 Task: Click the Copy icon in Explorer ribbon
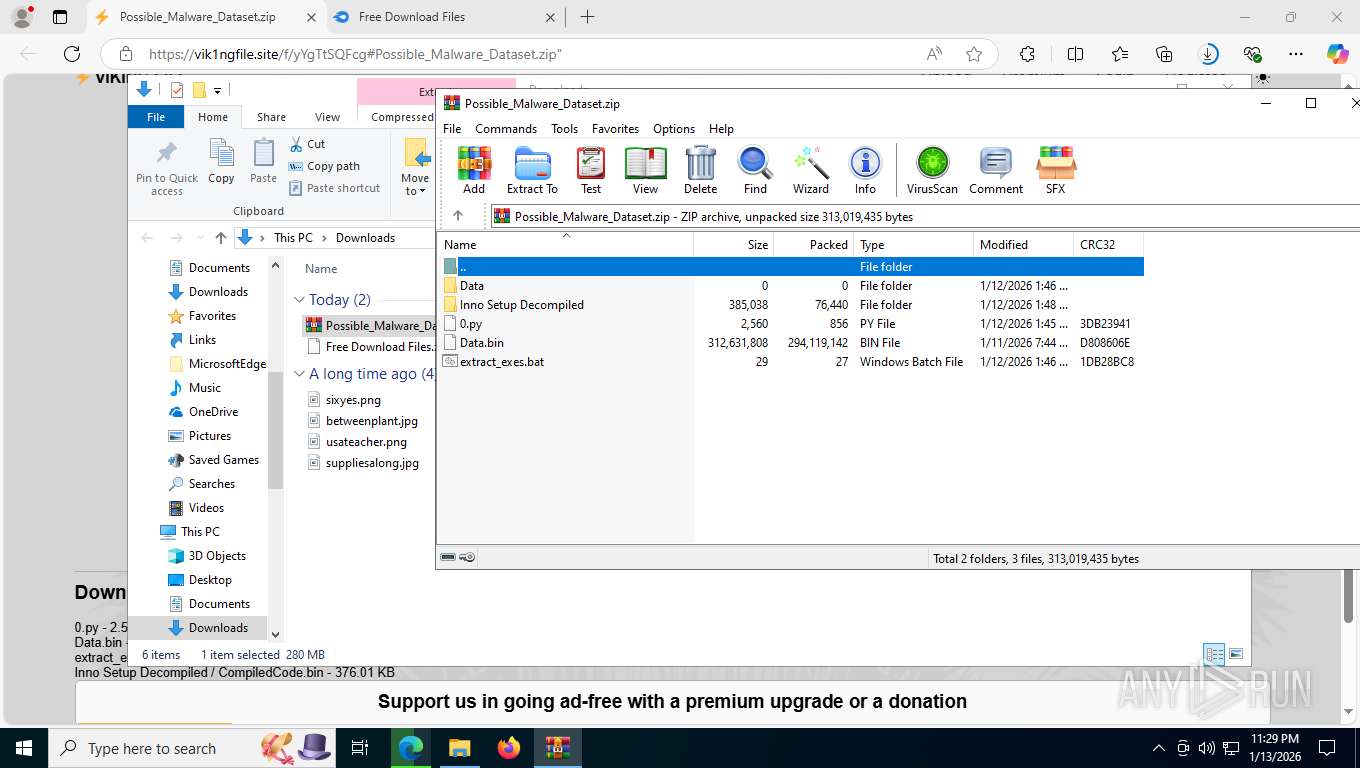pos(221,162)
